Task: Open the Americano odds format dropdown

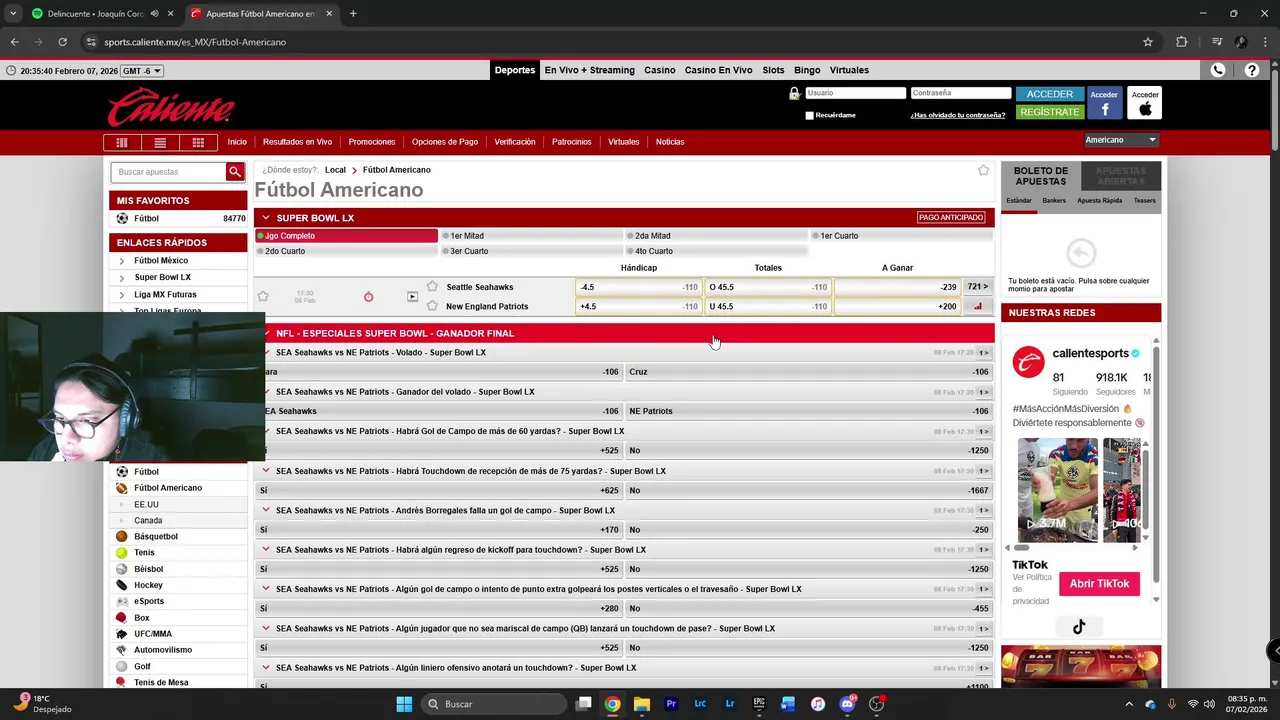Action: tap(1121, 140)
